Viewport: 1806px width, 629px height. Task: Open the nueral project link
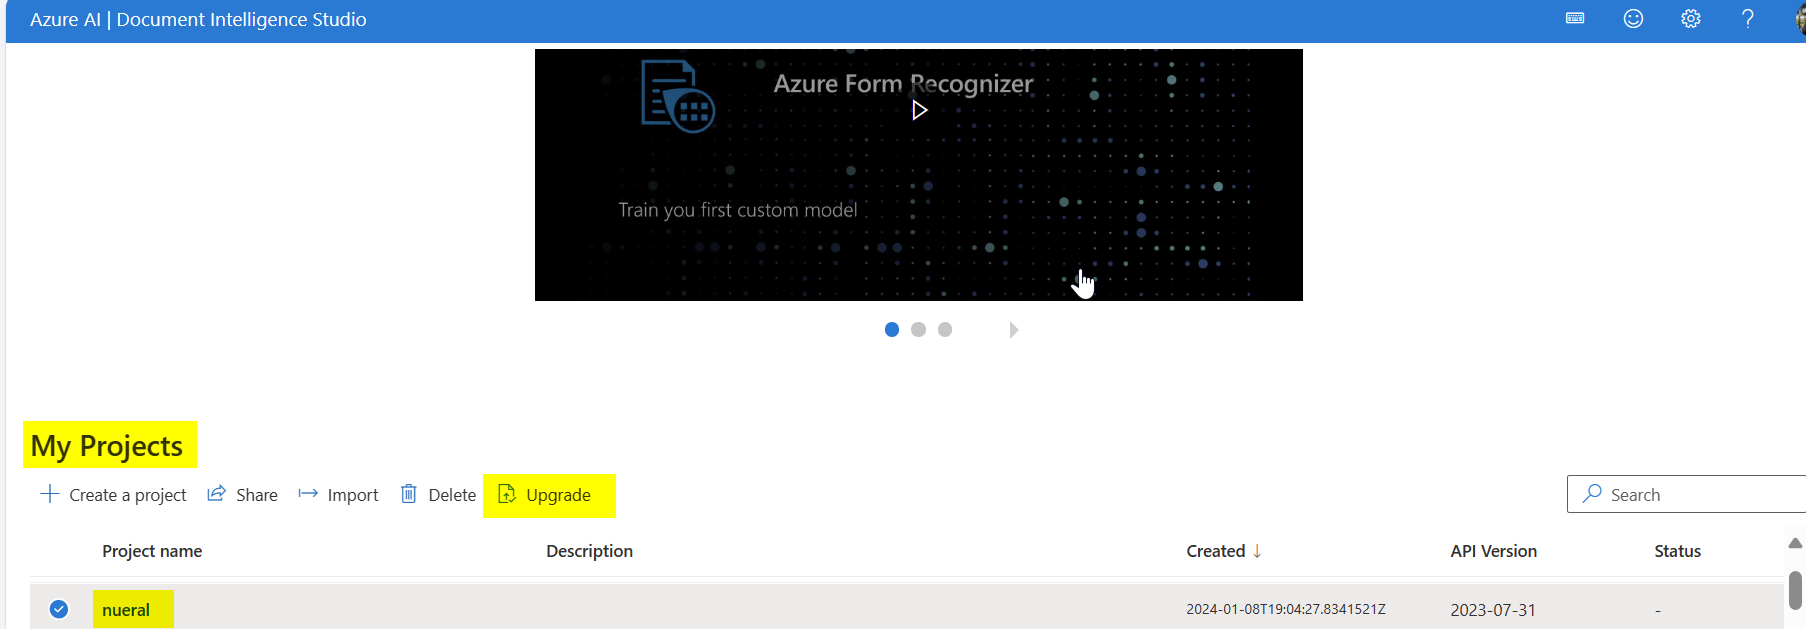pyautogui.click(x=126, y=610)
